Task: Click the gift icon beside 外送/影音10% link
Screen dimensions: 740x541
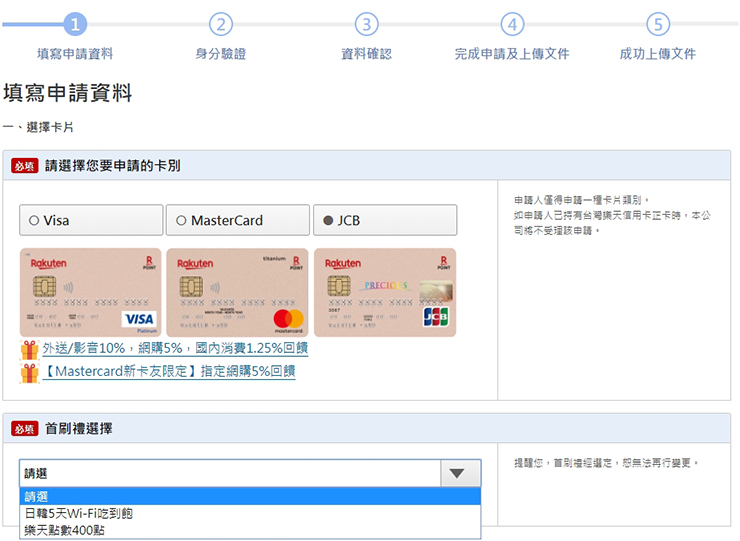Action: click(x=29, y=350)
